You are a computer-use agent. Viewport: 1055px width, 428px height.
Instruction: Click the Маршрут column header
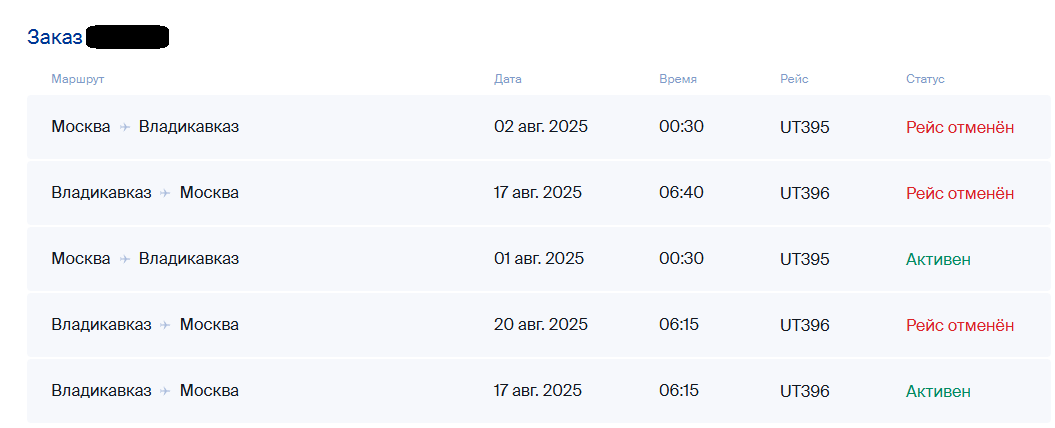tap(78, 79)
